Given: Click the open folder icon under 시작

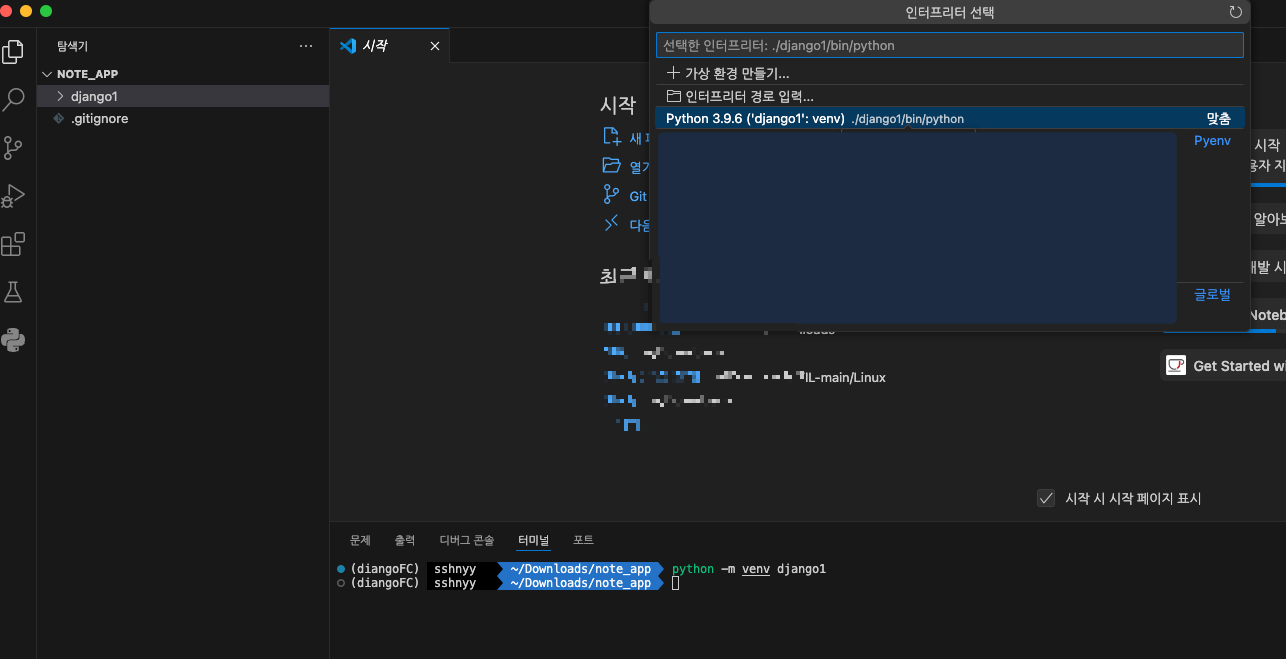Looking at the screenshot, I should 611,166.
